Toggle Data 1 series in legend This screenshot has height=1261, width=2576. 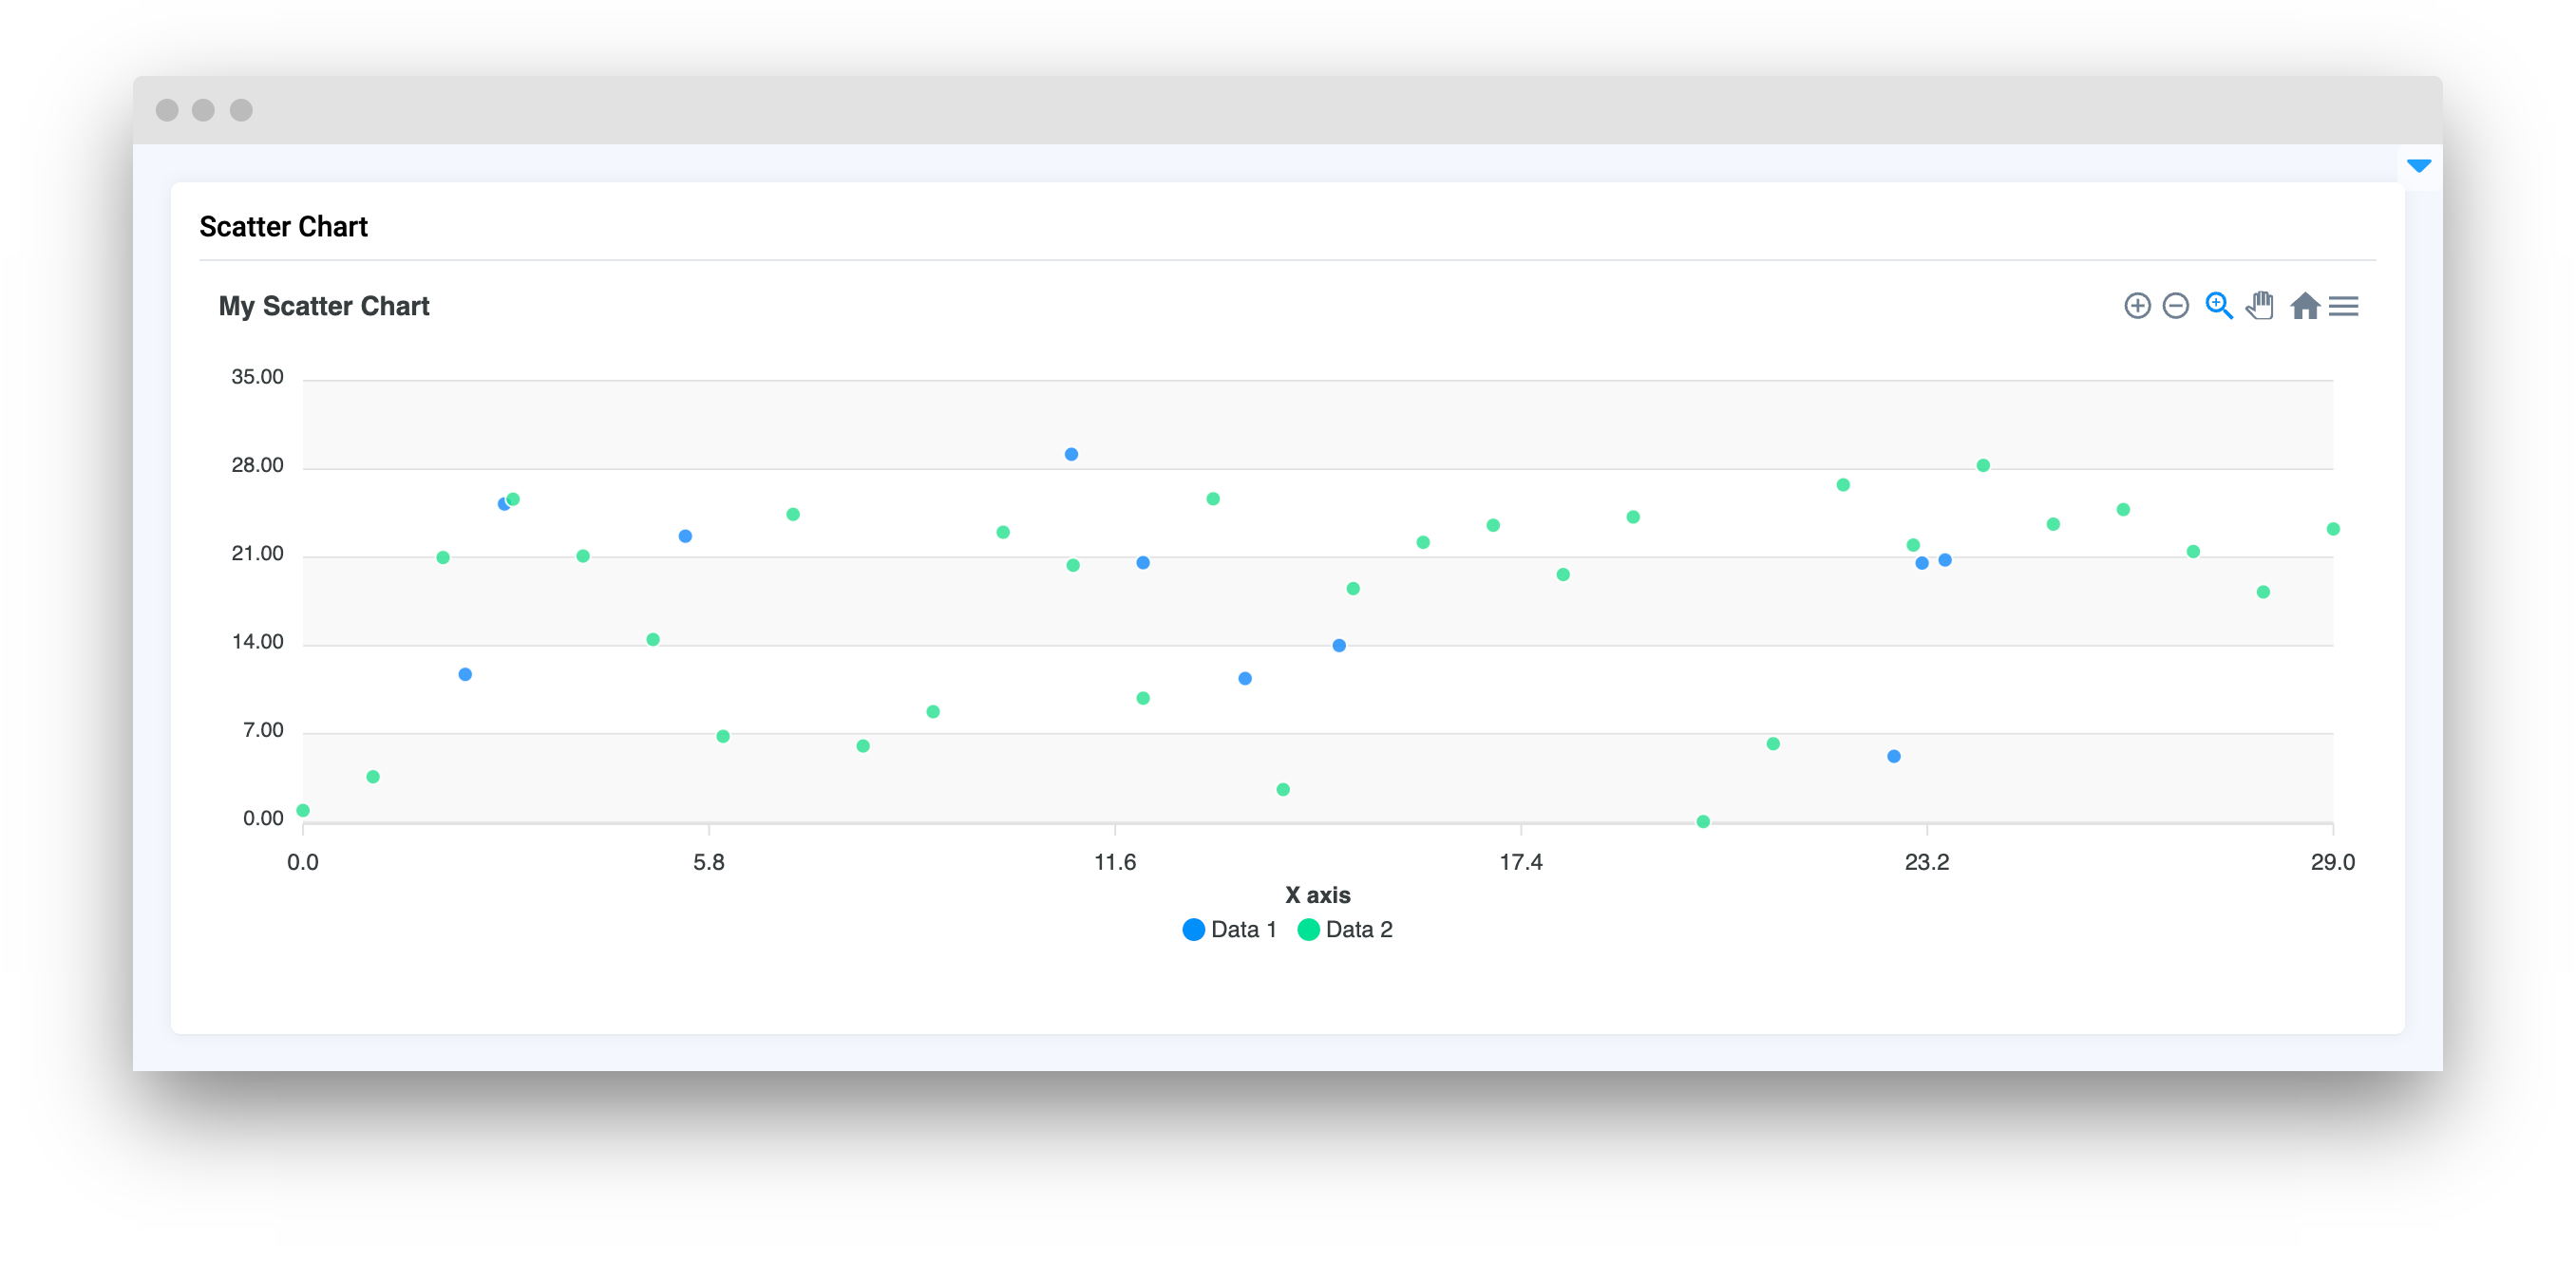click(x=1243, y=930)
